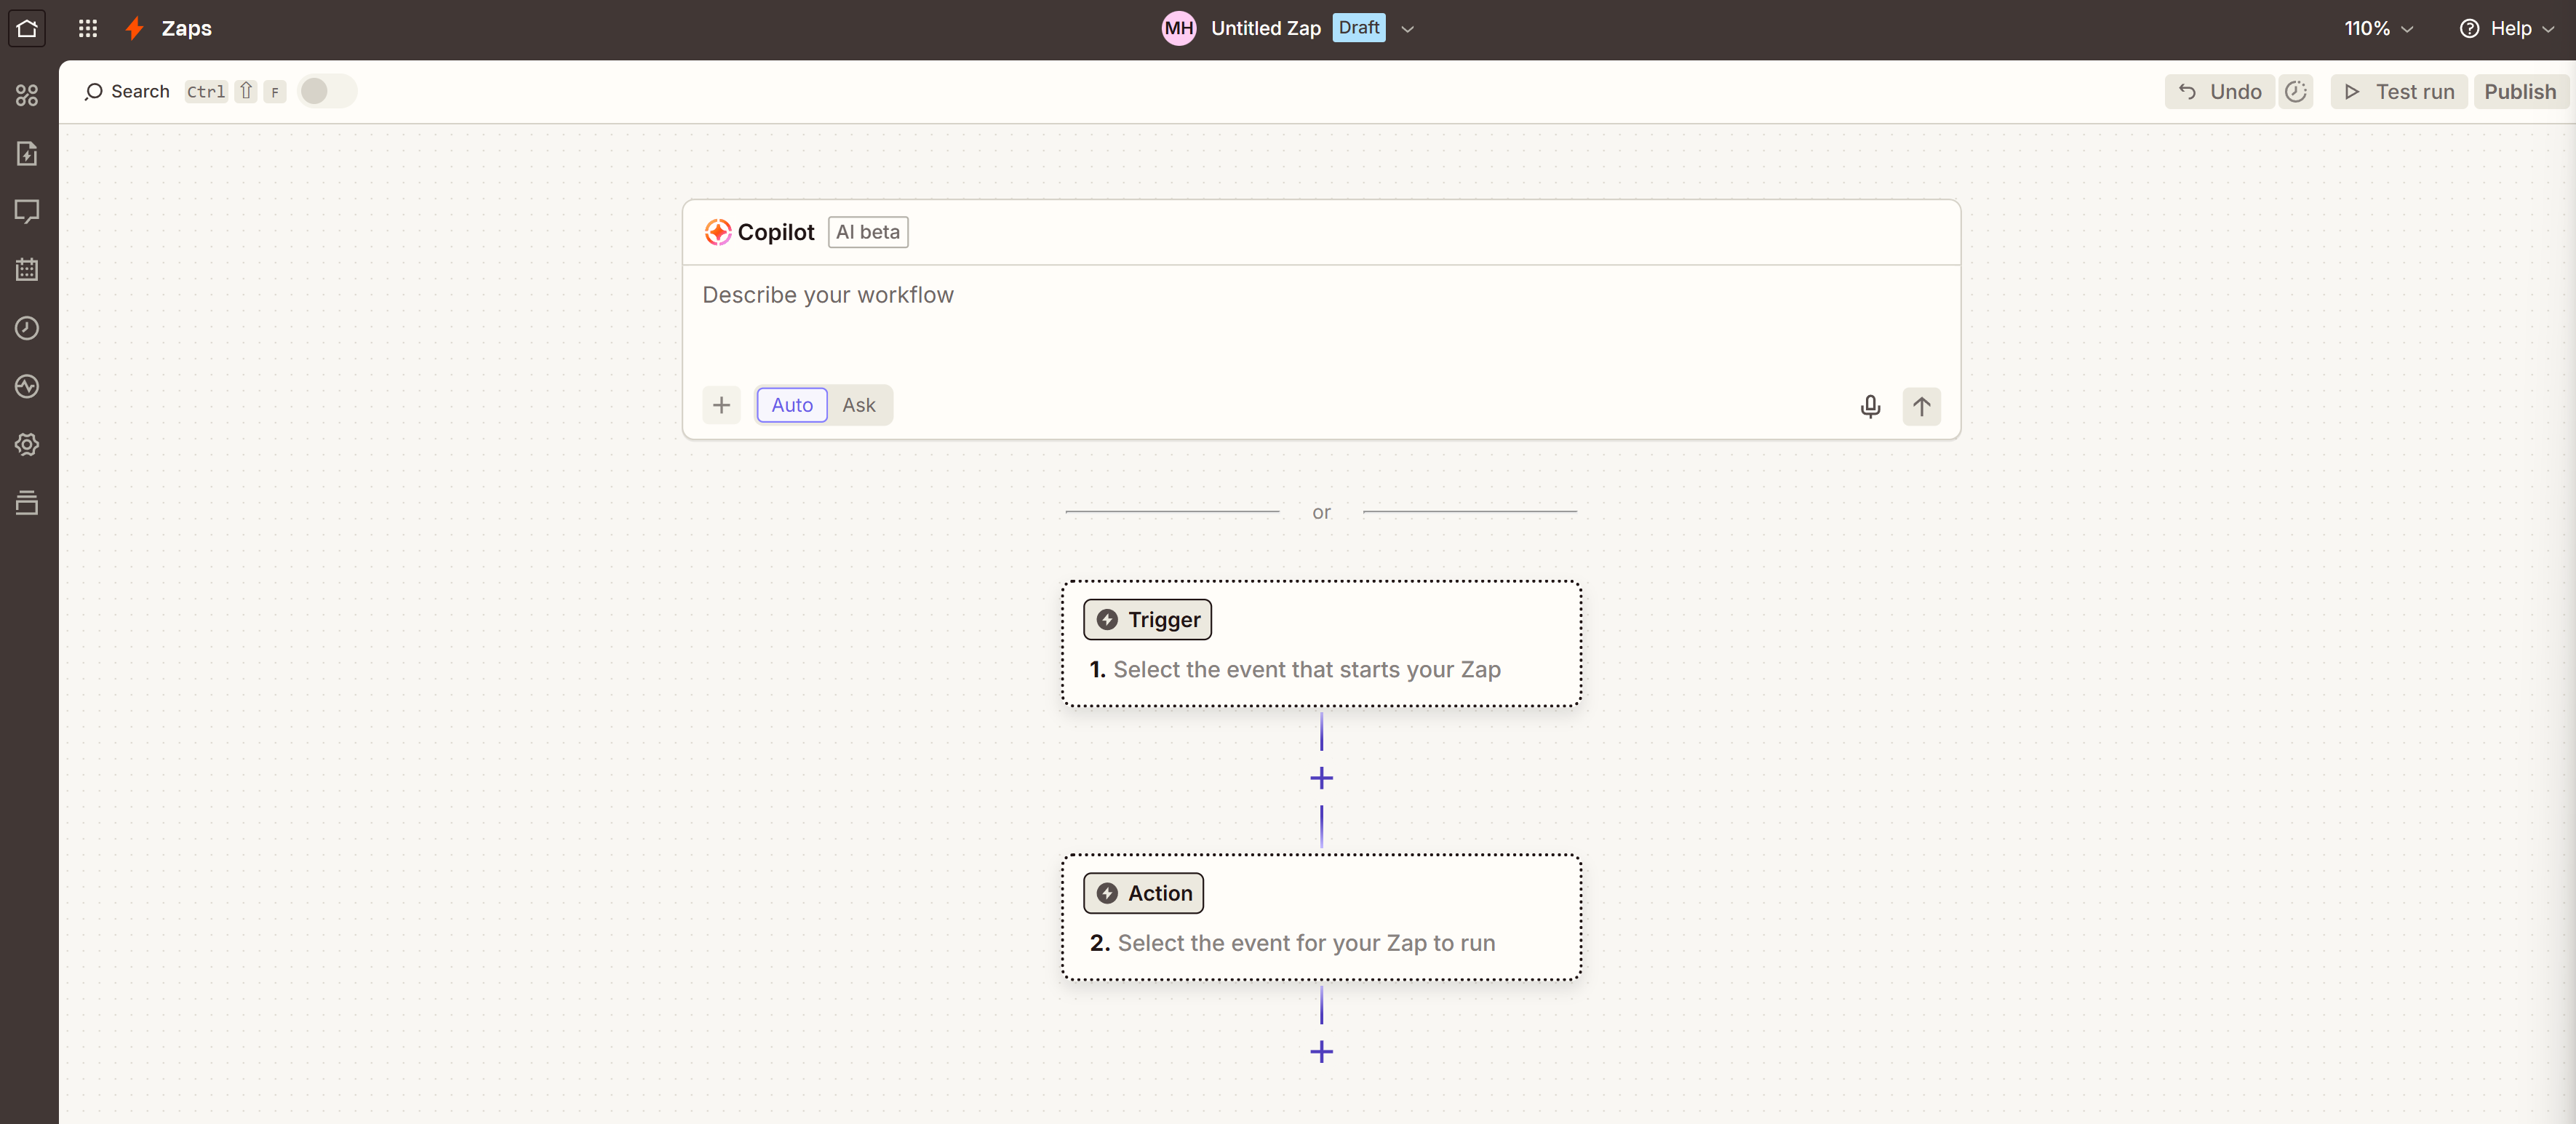Select Auto mode in Copilot
This screenshot has height=1124, width=2576.
point(792,405)
